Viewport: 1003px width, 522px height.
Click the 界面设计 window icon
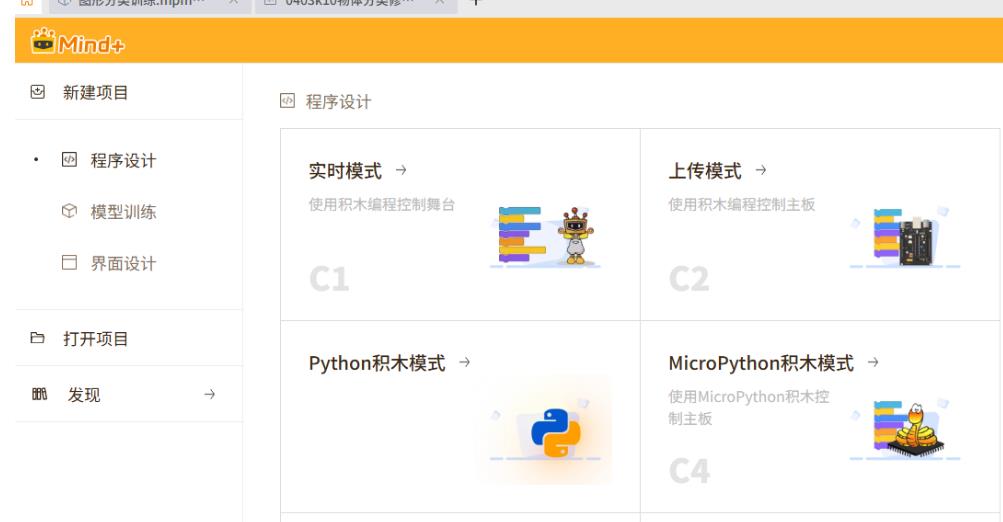tap(69, 262)
